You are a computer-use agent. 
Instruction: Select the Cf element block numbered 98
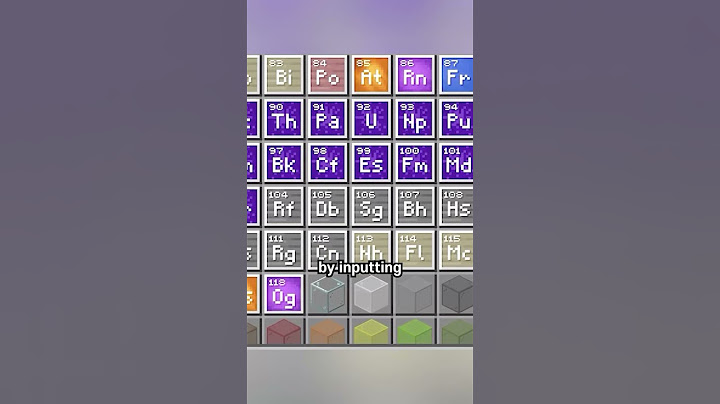pos(327,163)
